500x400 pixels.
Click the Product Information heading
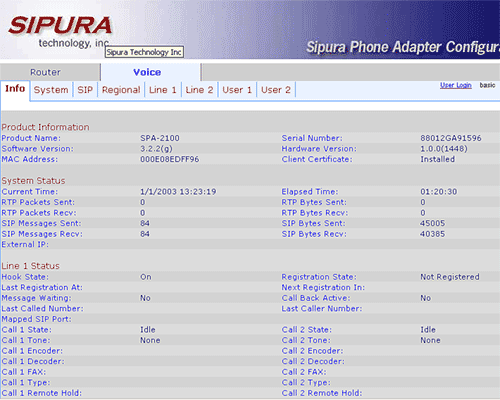click(x=45, y=127)
